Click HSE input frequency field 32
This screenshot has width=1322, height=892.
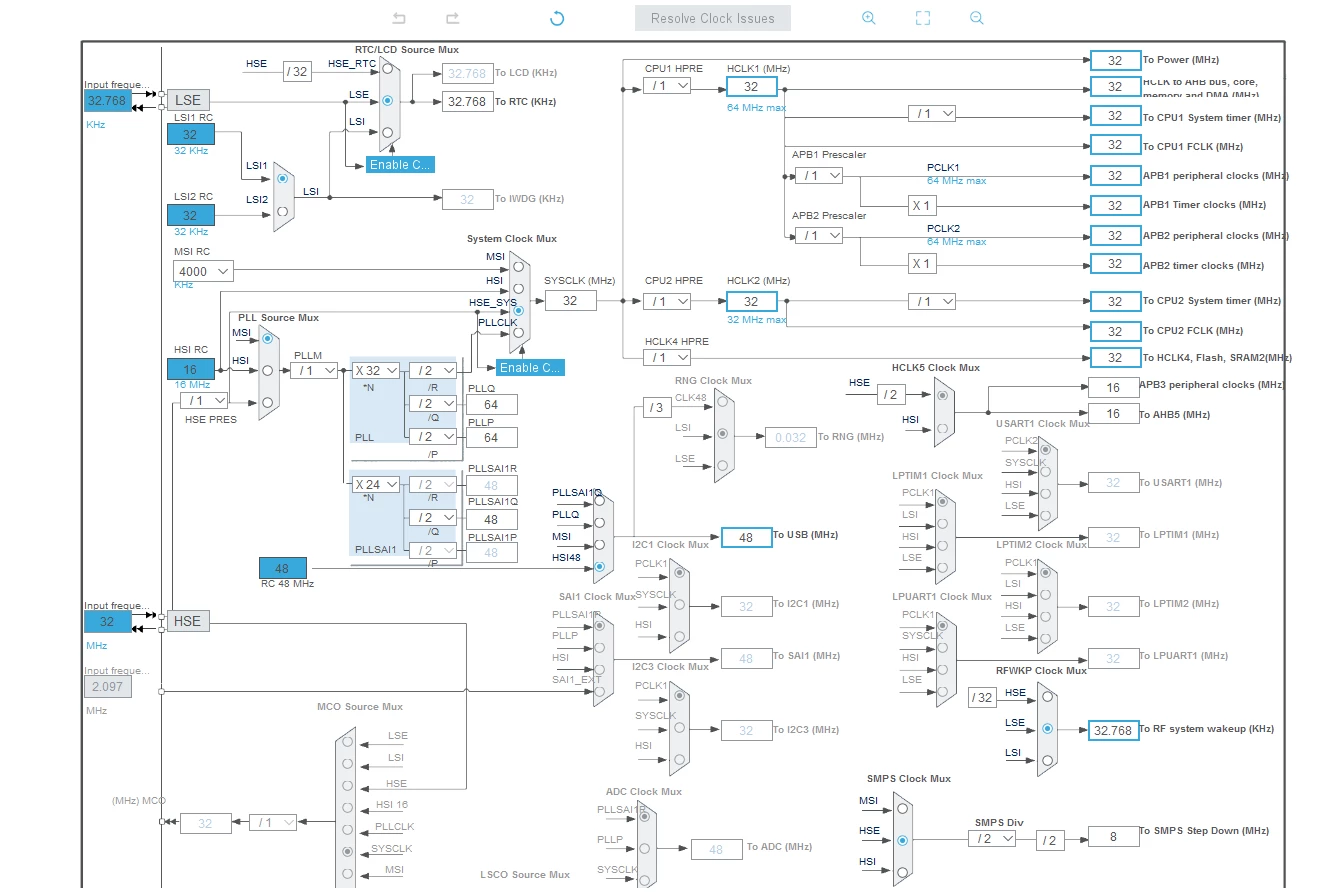point(108,621)
